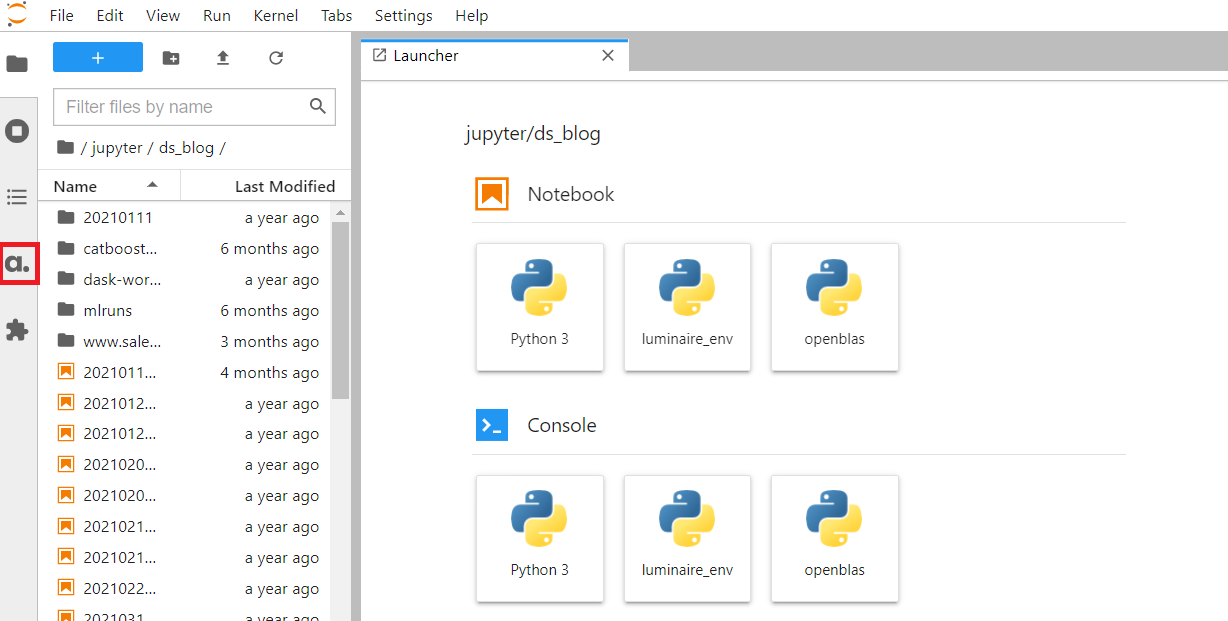This screenshot has height=621, width=1228.
Task: Click the red-highlighted 'a.' sidebar icon
Action: 18,264
